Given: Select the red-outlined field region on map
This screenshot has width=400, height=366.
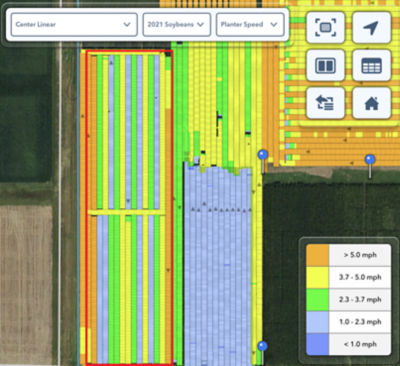Looking at the screenshot, I should (x=129, y=207).
